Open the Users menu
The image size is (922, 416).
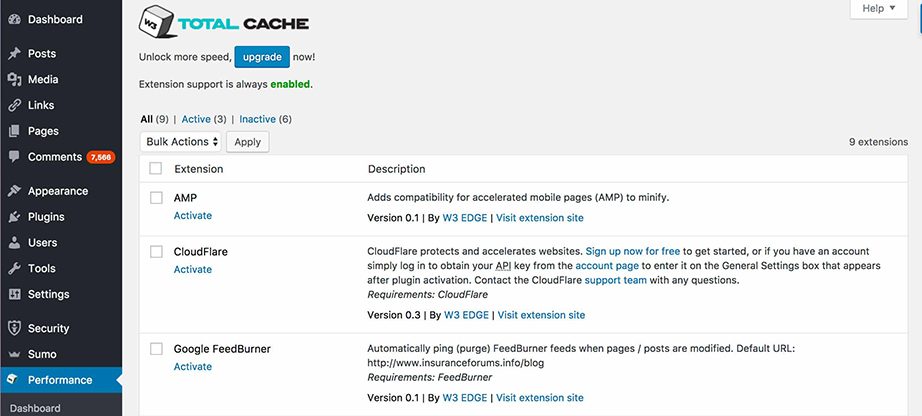(42, 242)
